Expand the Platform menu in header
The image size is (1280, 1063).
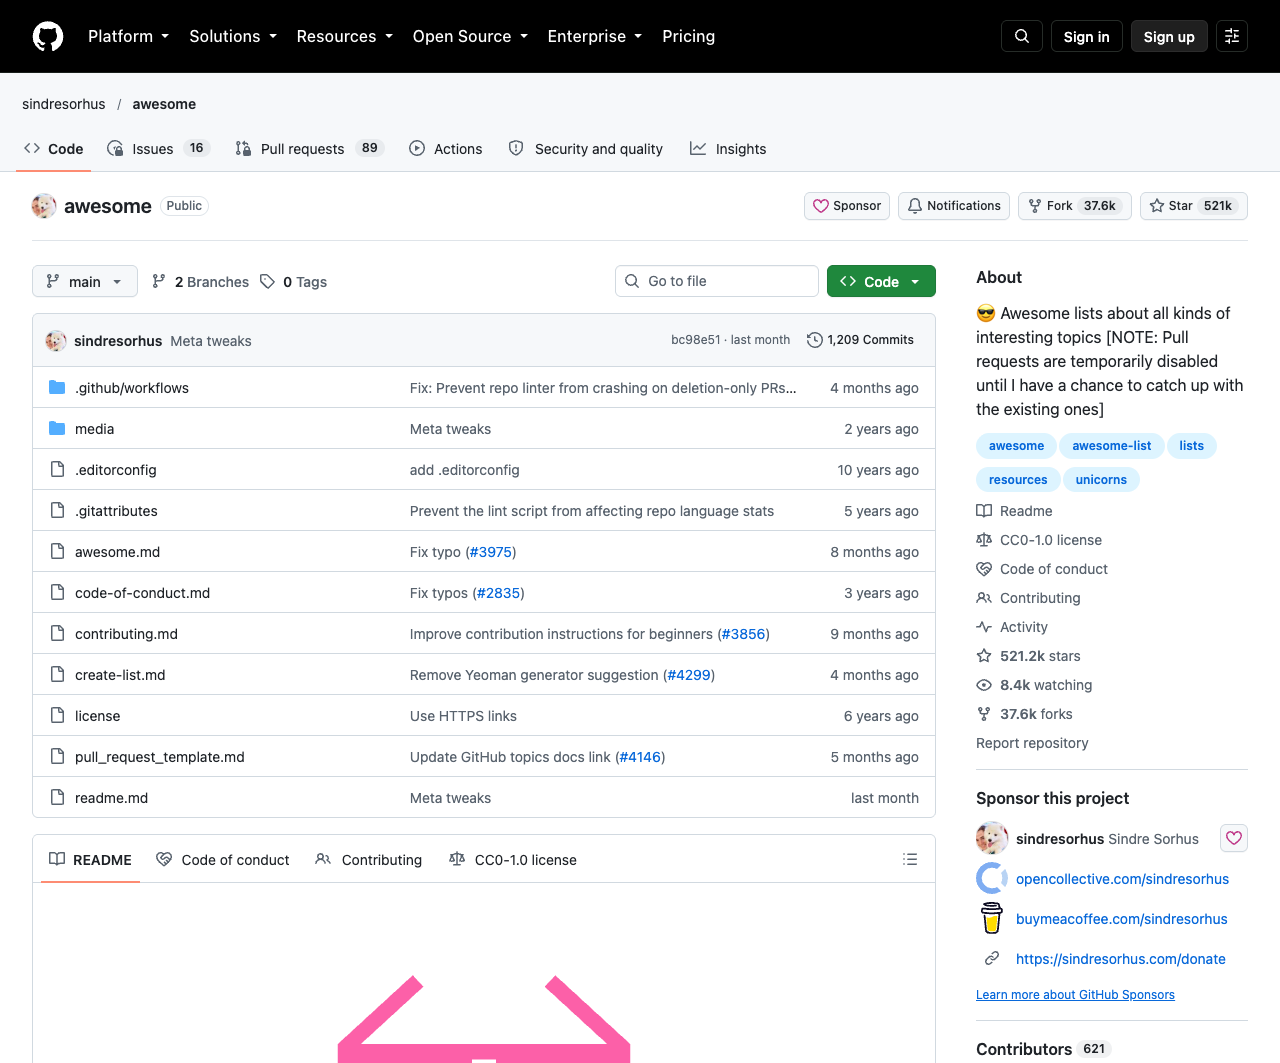coord(128,36)
